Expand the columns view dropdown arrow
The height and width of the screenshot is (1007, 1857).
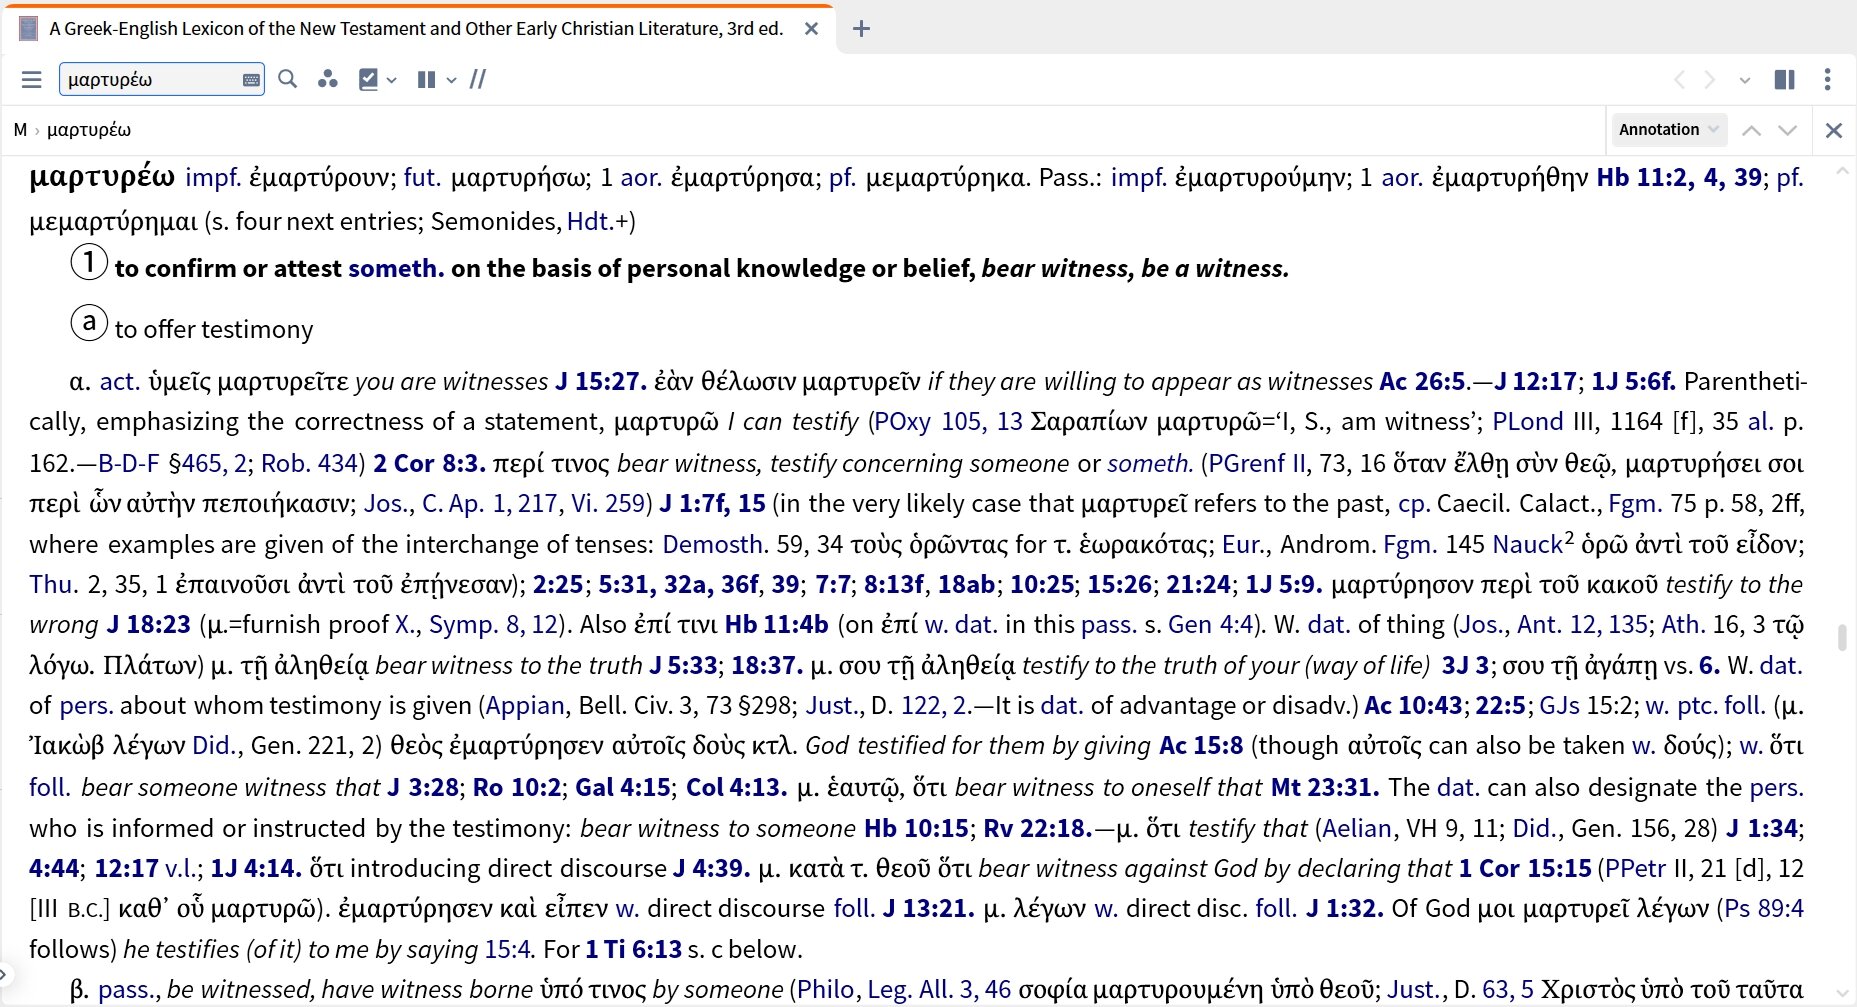[x=452, y=80]
